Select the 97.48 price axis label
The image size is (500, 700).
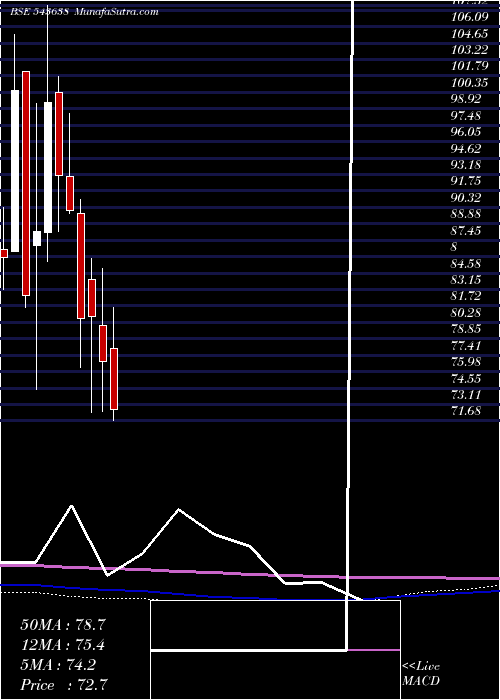pos(467,116)
